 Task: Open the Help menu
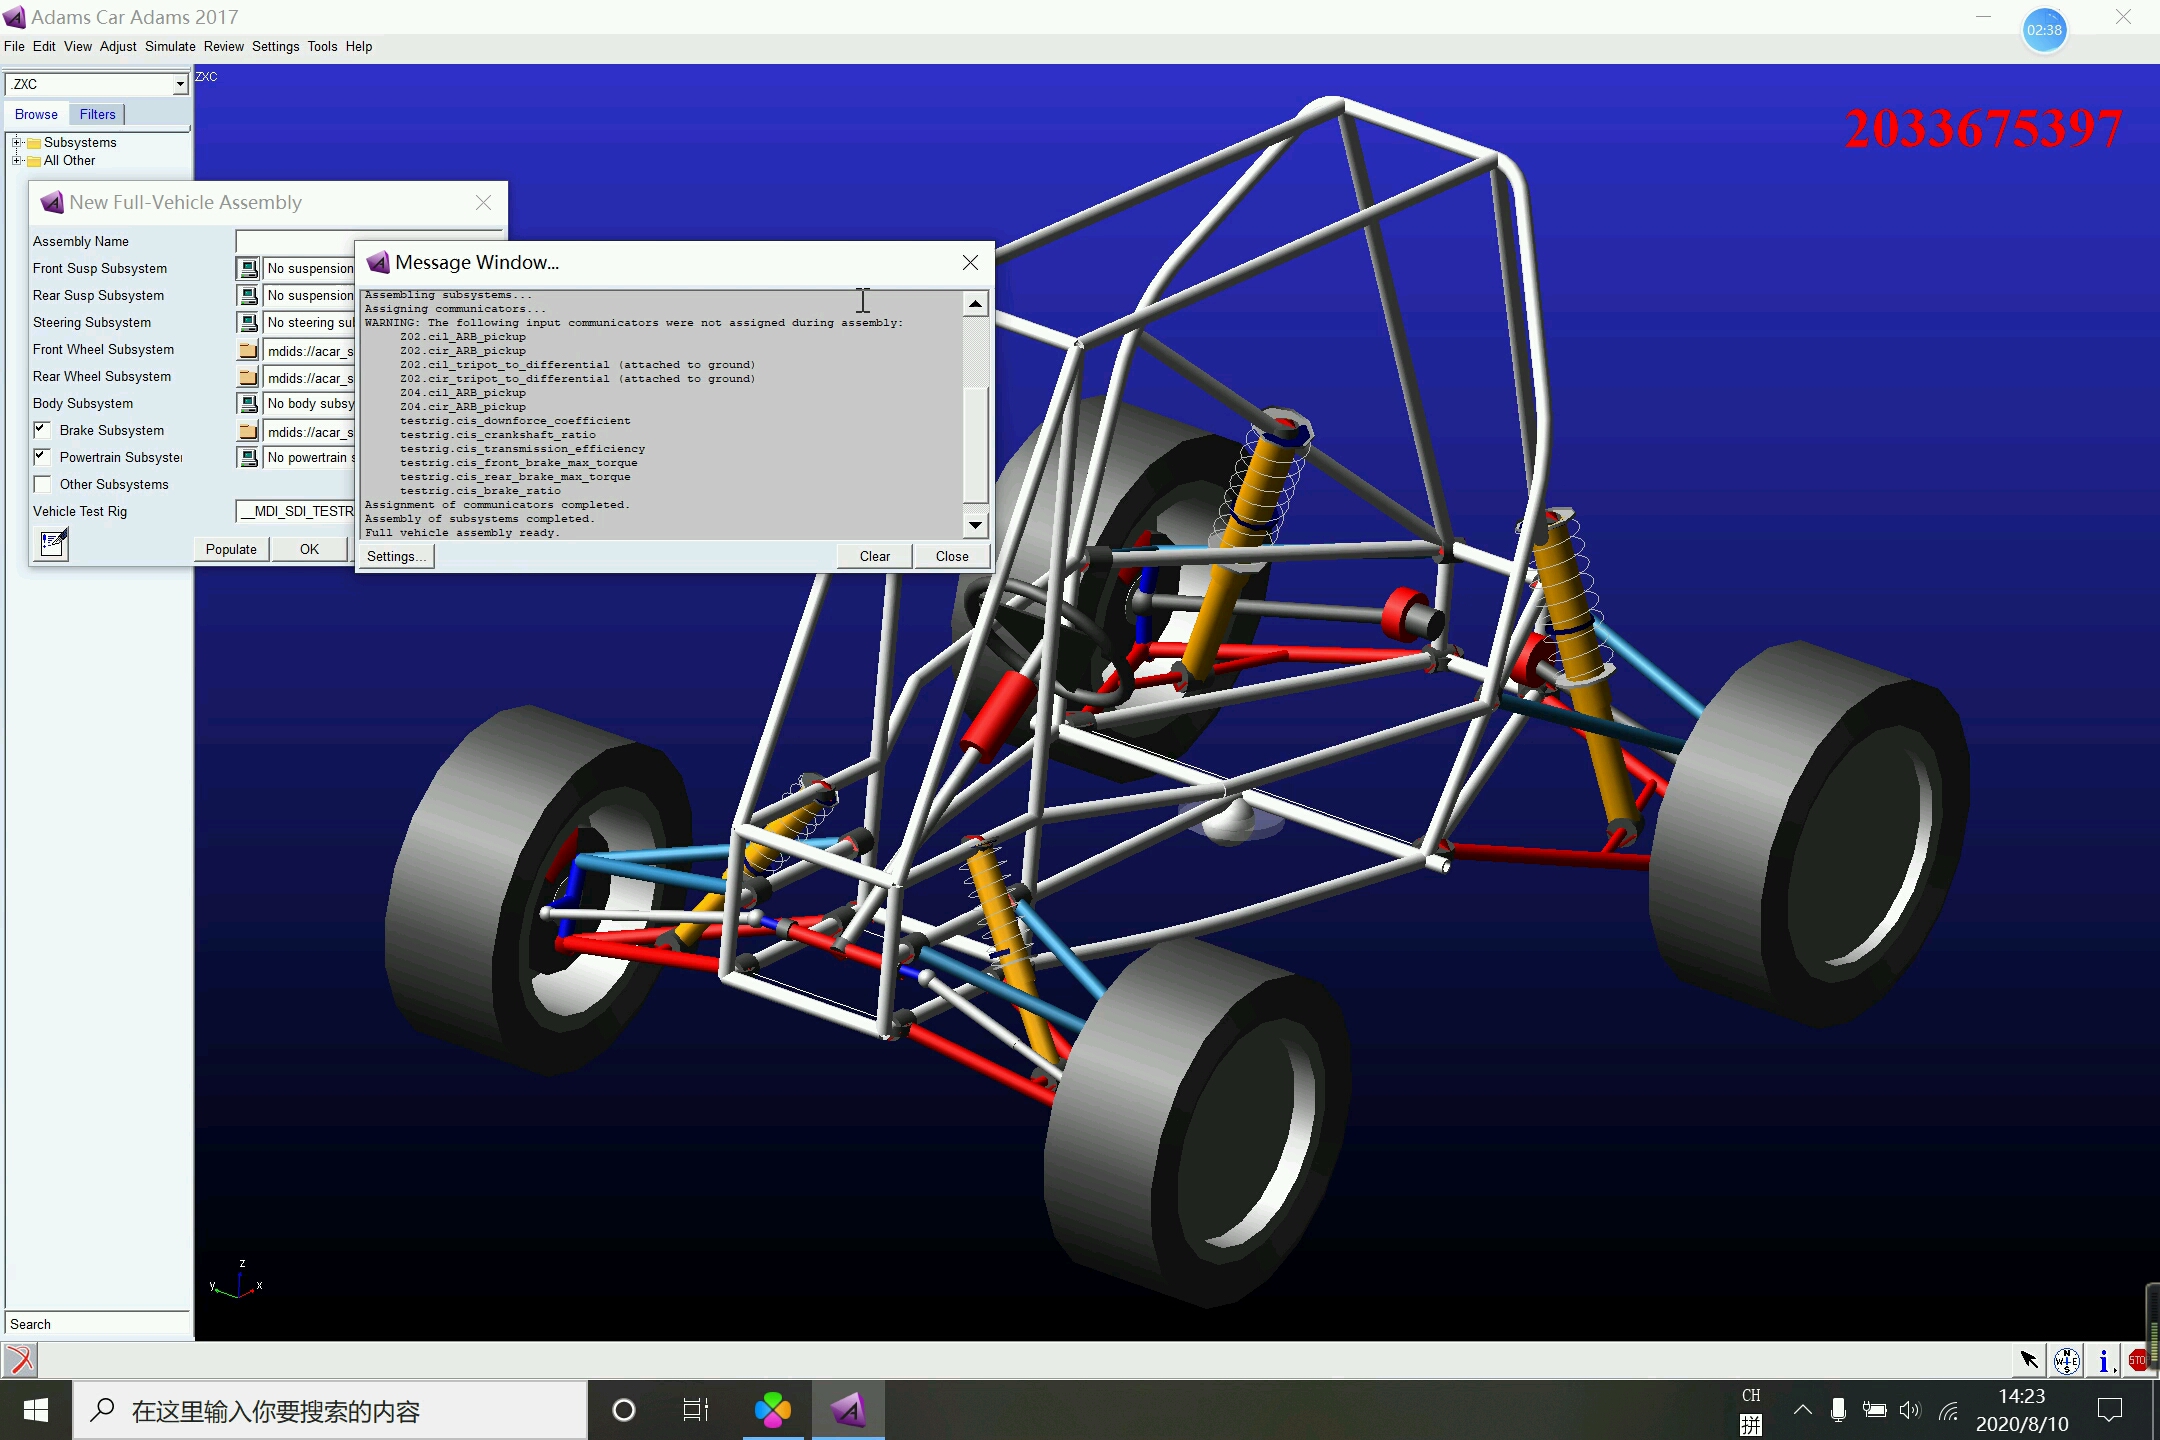click(359, 46)
